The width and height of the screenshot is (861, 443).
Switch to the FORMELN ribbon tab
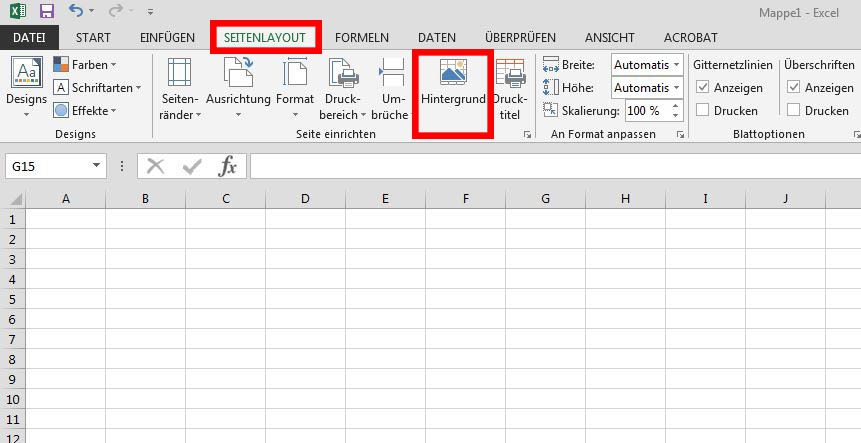tap(362, 38)
